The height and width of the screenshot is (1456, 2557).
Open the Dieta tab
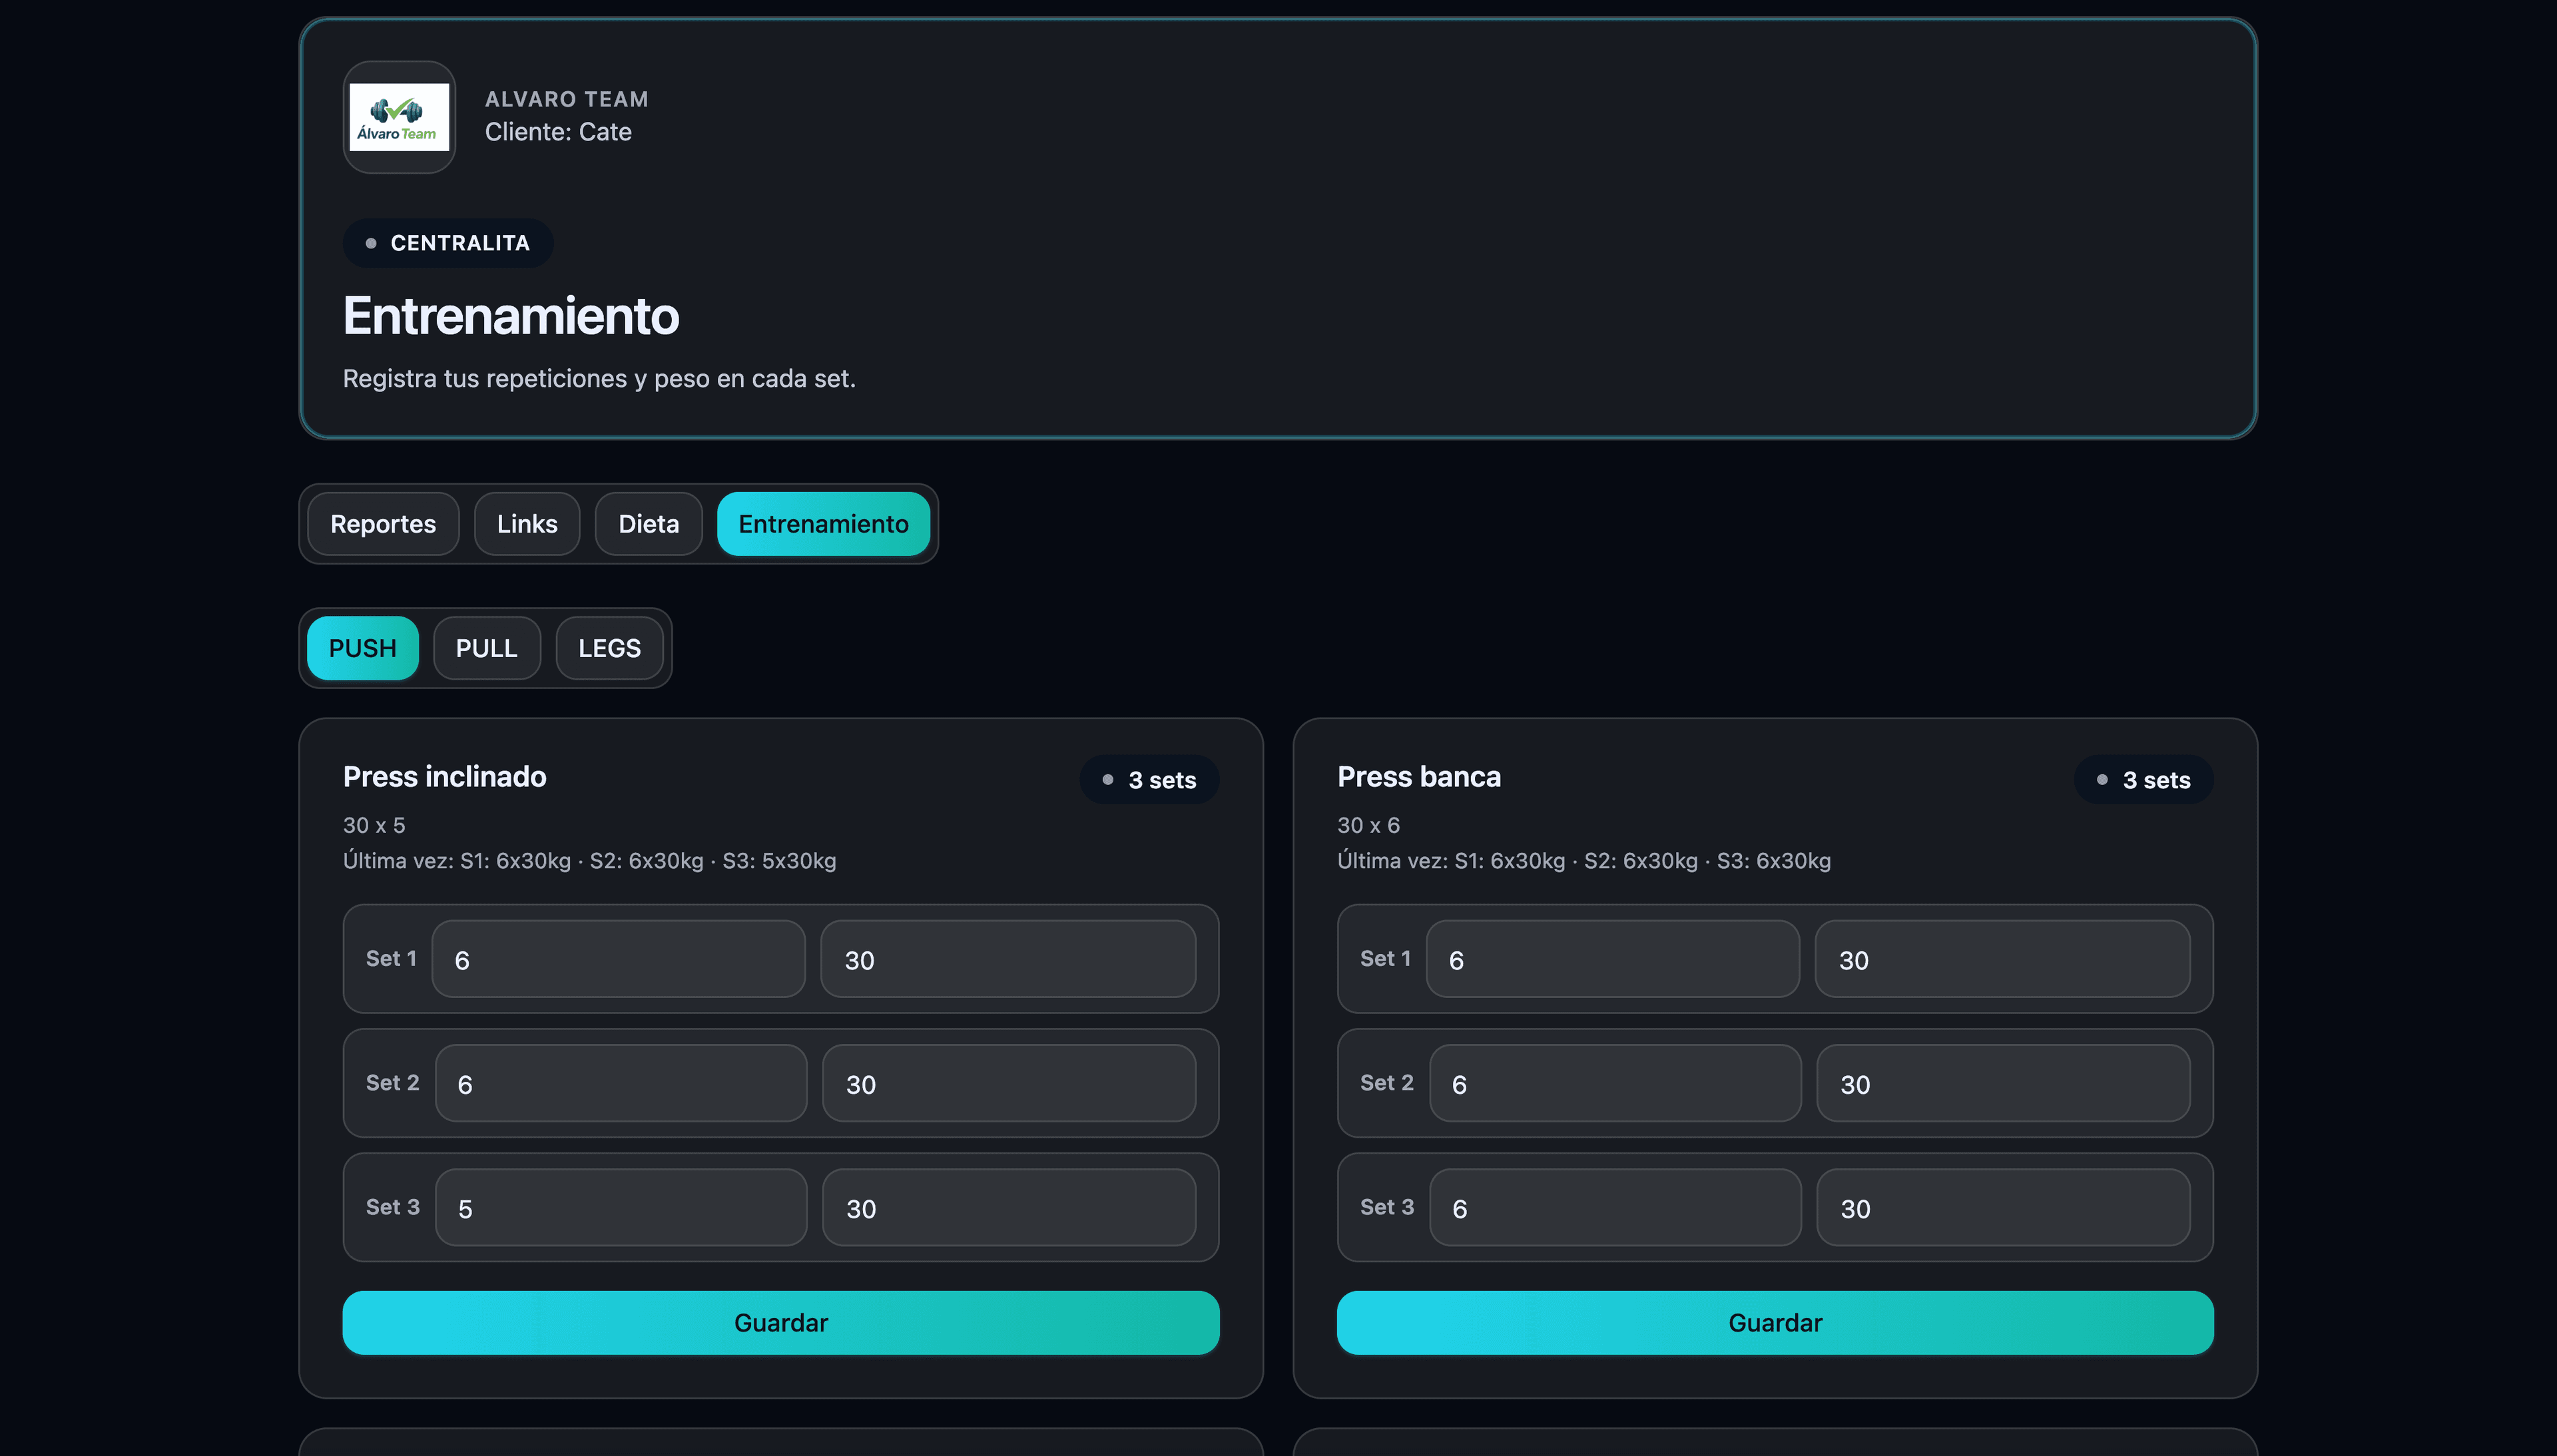click(x=648, y=524)
